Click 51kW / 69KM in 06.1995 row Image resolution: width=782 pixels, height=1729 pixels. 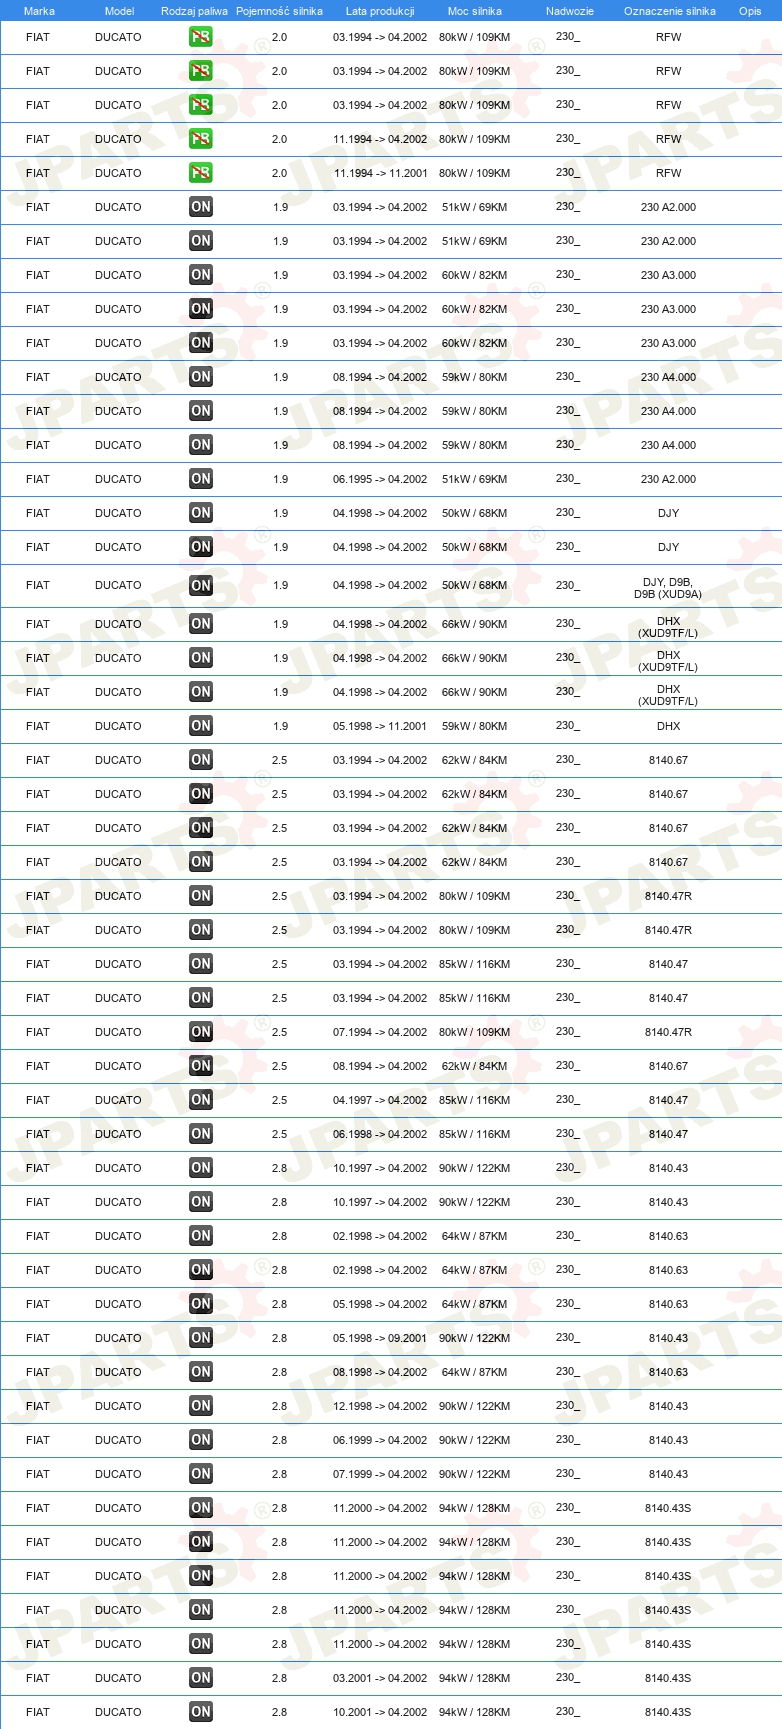[474, 479]
